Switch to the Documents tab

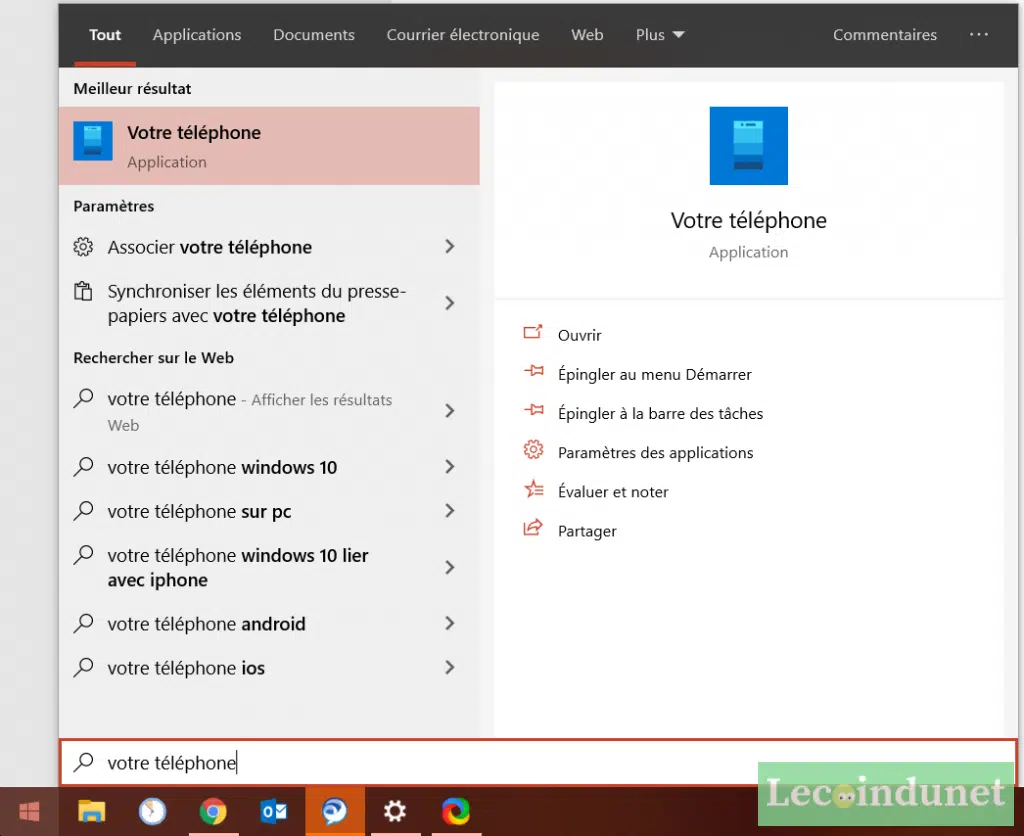click(313, 35)
